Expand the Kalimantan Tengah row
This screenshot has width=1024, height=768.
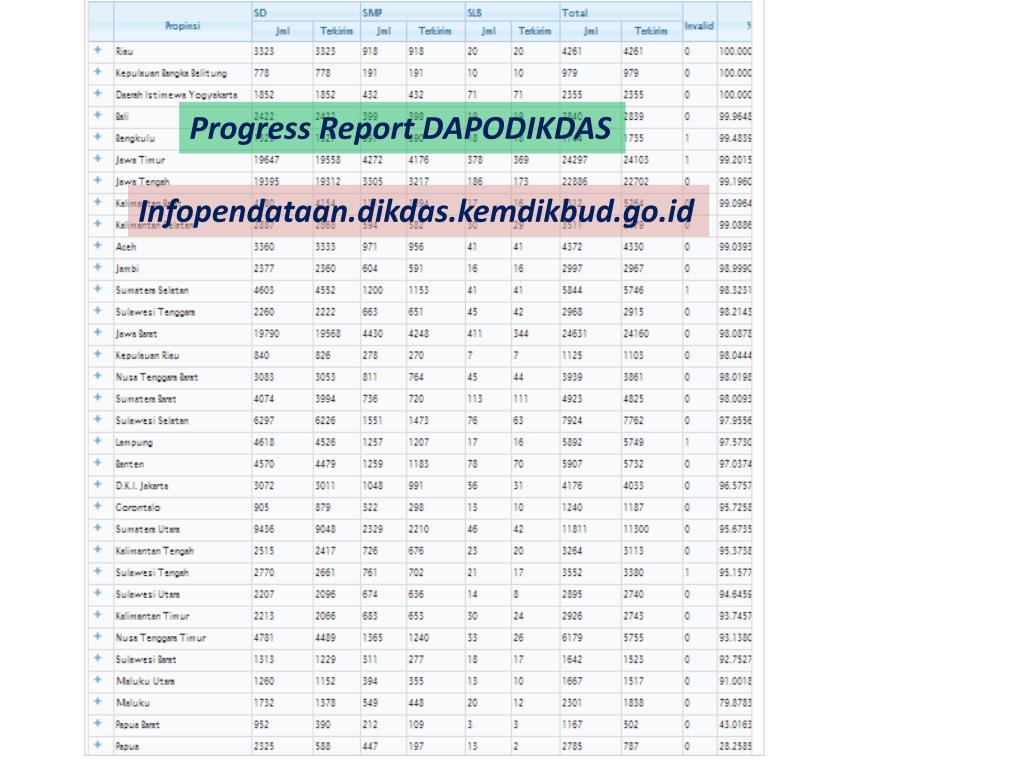coord(98,550)
